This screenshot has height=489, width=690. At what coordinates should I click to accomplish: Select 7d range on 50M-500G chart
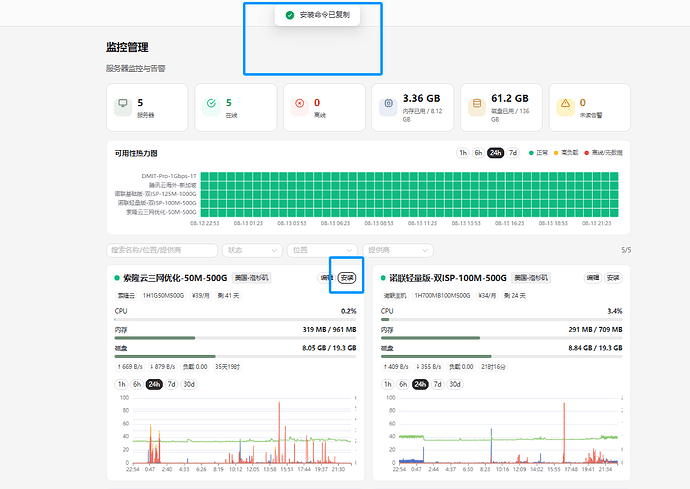[x=172, y=384]
